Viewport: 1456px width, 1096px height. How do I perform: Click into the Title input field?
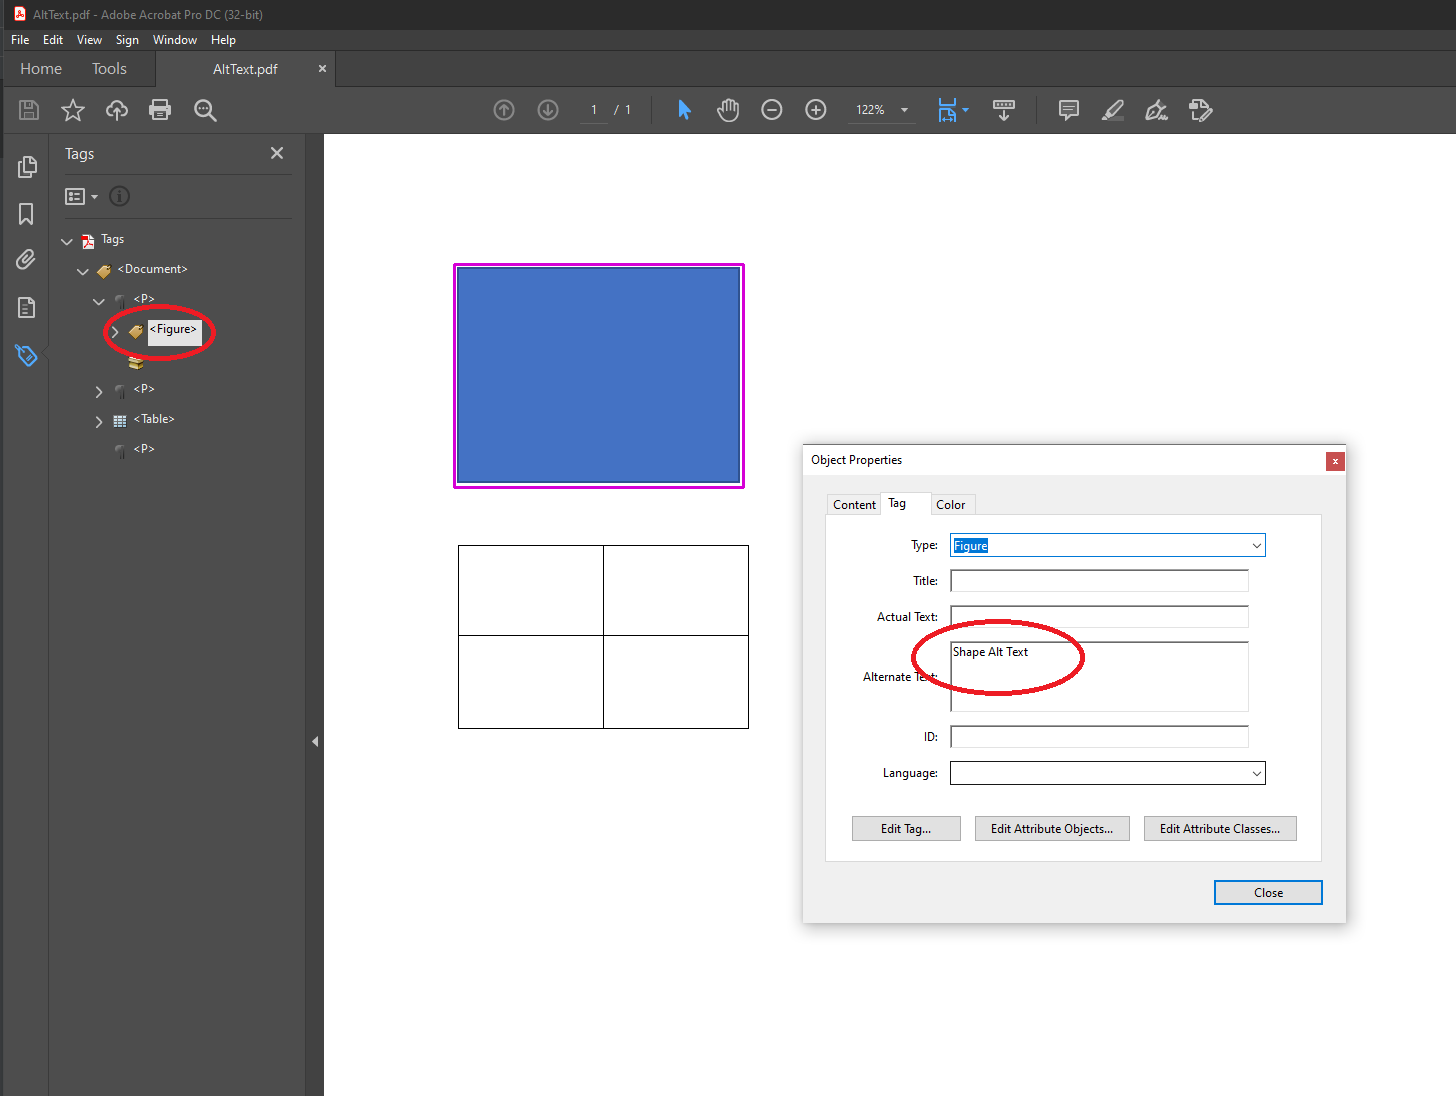click(1099, 581)
